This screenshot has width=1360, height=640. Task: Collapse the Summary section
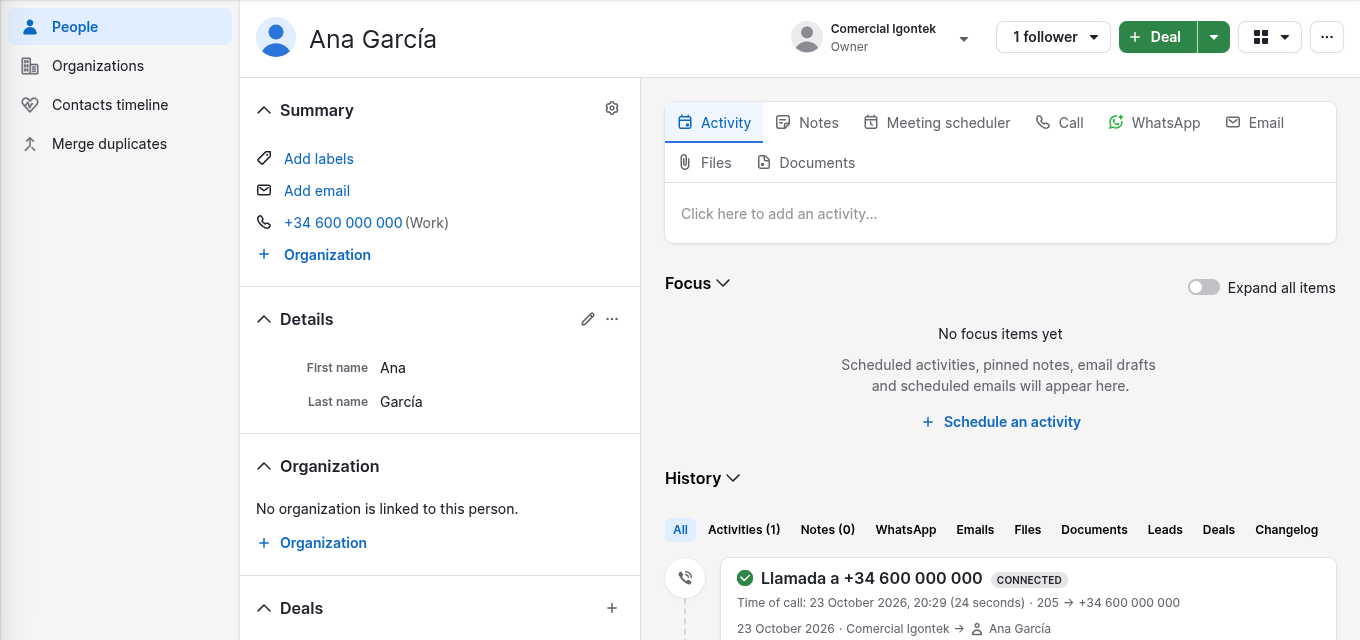[x=264, y=110]
